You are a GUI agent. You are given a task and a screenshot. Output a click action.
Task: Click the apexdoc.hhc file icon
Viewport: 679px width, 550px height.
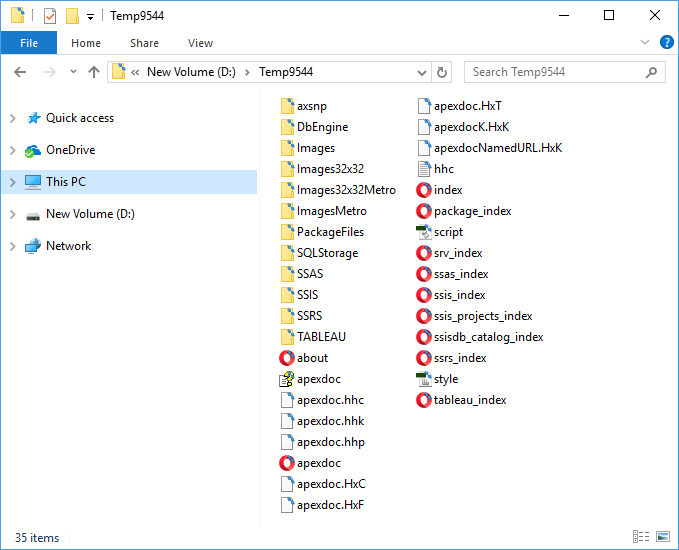tap(287, 400)
